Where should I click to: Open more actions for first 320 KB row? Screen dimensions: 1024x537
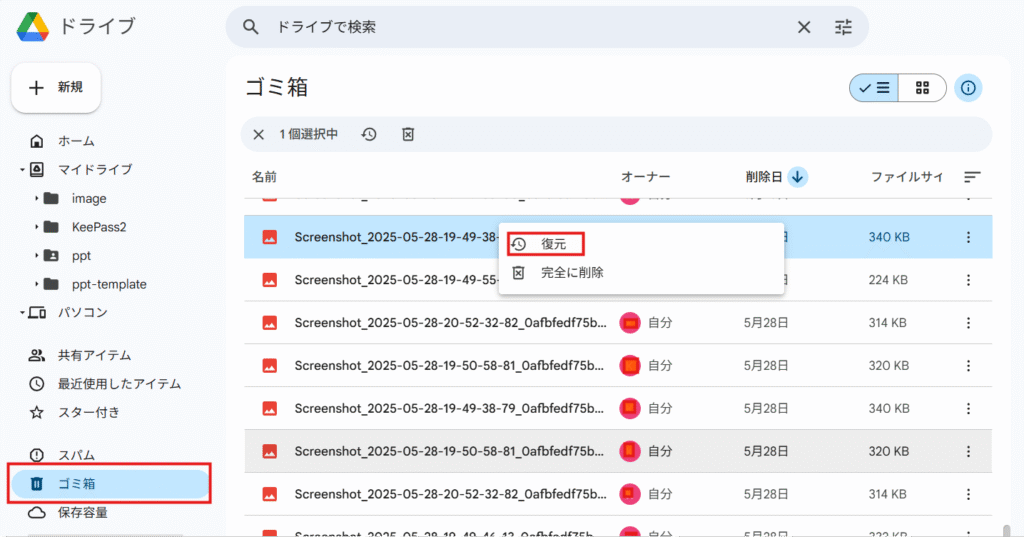(968, 366)
